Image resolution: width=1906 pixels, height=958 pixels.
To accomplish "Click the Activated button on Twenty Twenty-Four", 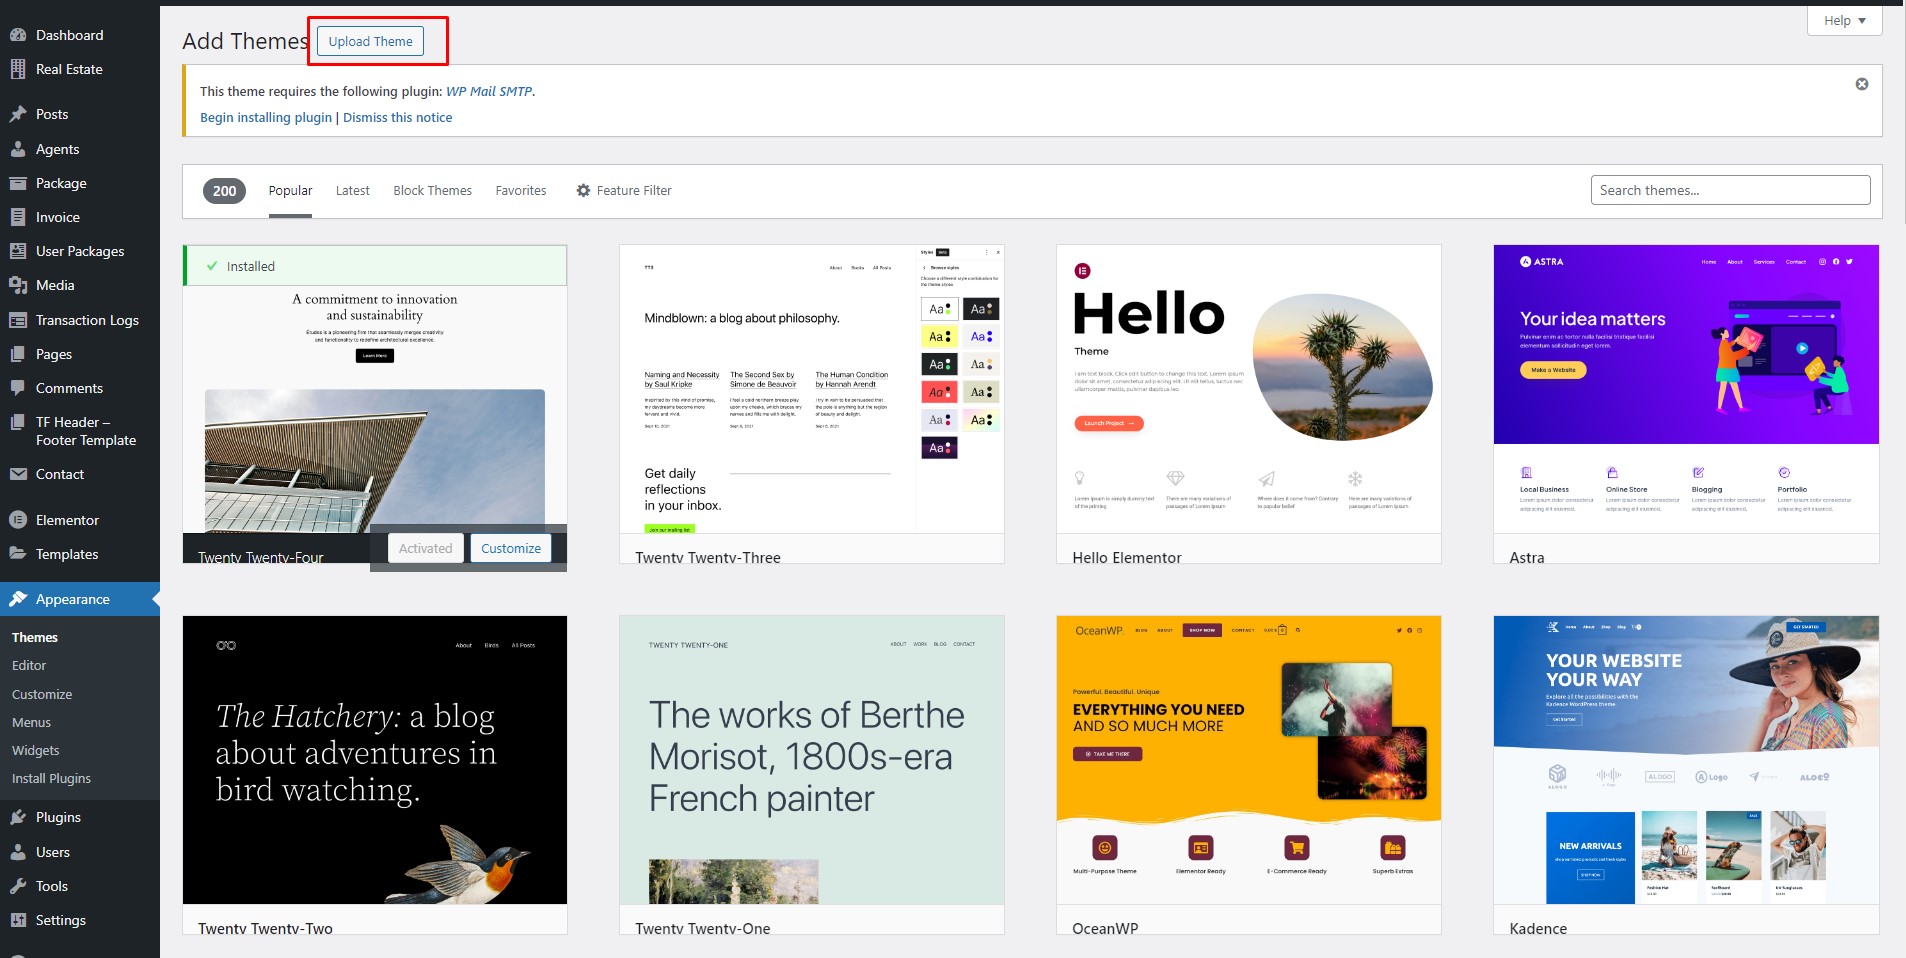I will coord(426,548).
